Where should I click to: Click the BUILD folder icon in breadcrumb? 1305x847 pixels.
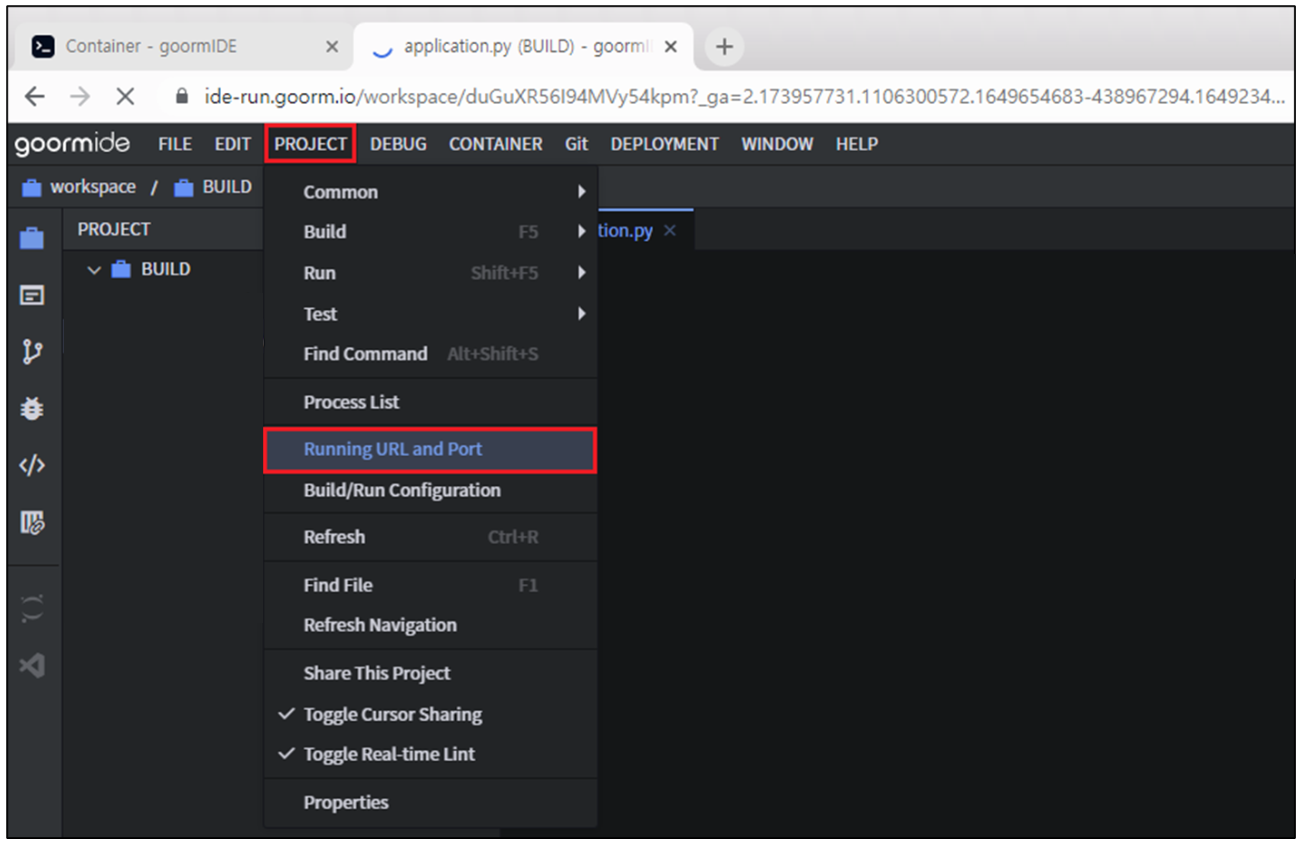184,188
